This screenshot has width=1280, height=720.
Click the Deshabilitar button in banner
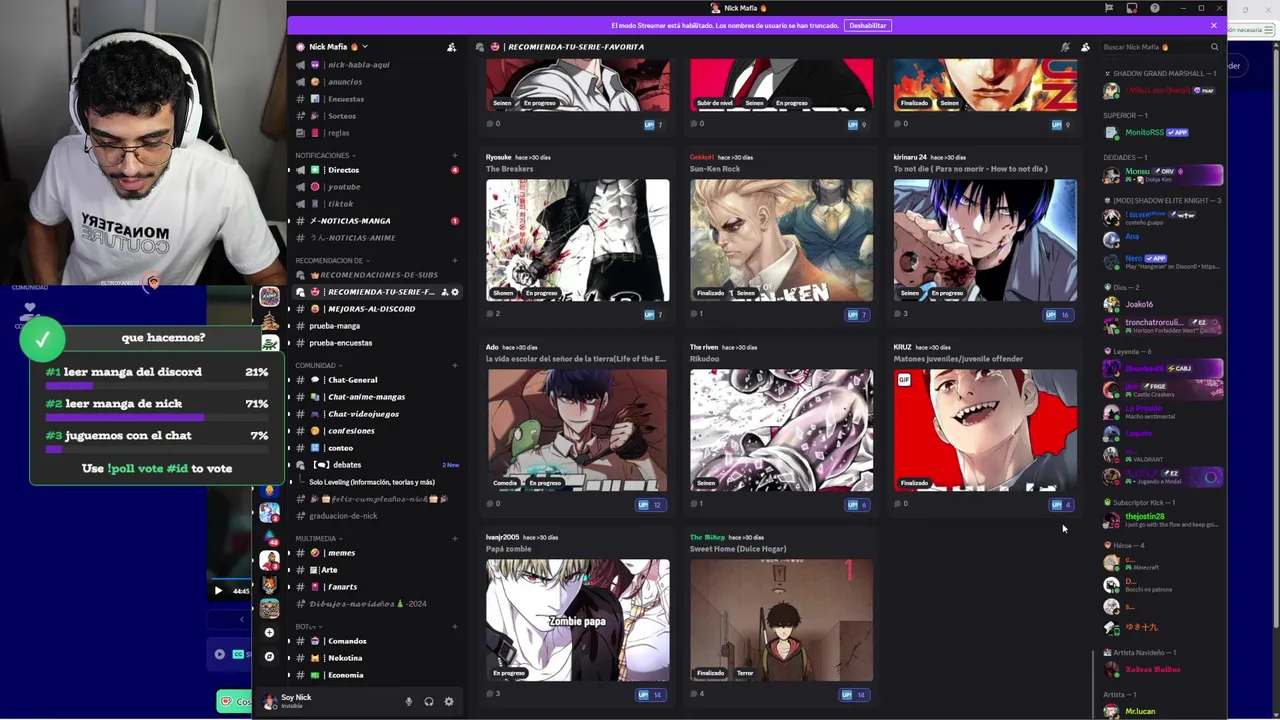[x=867, y=25]
